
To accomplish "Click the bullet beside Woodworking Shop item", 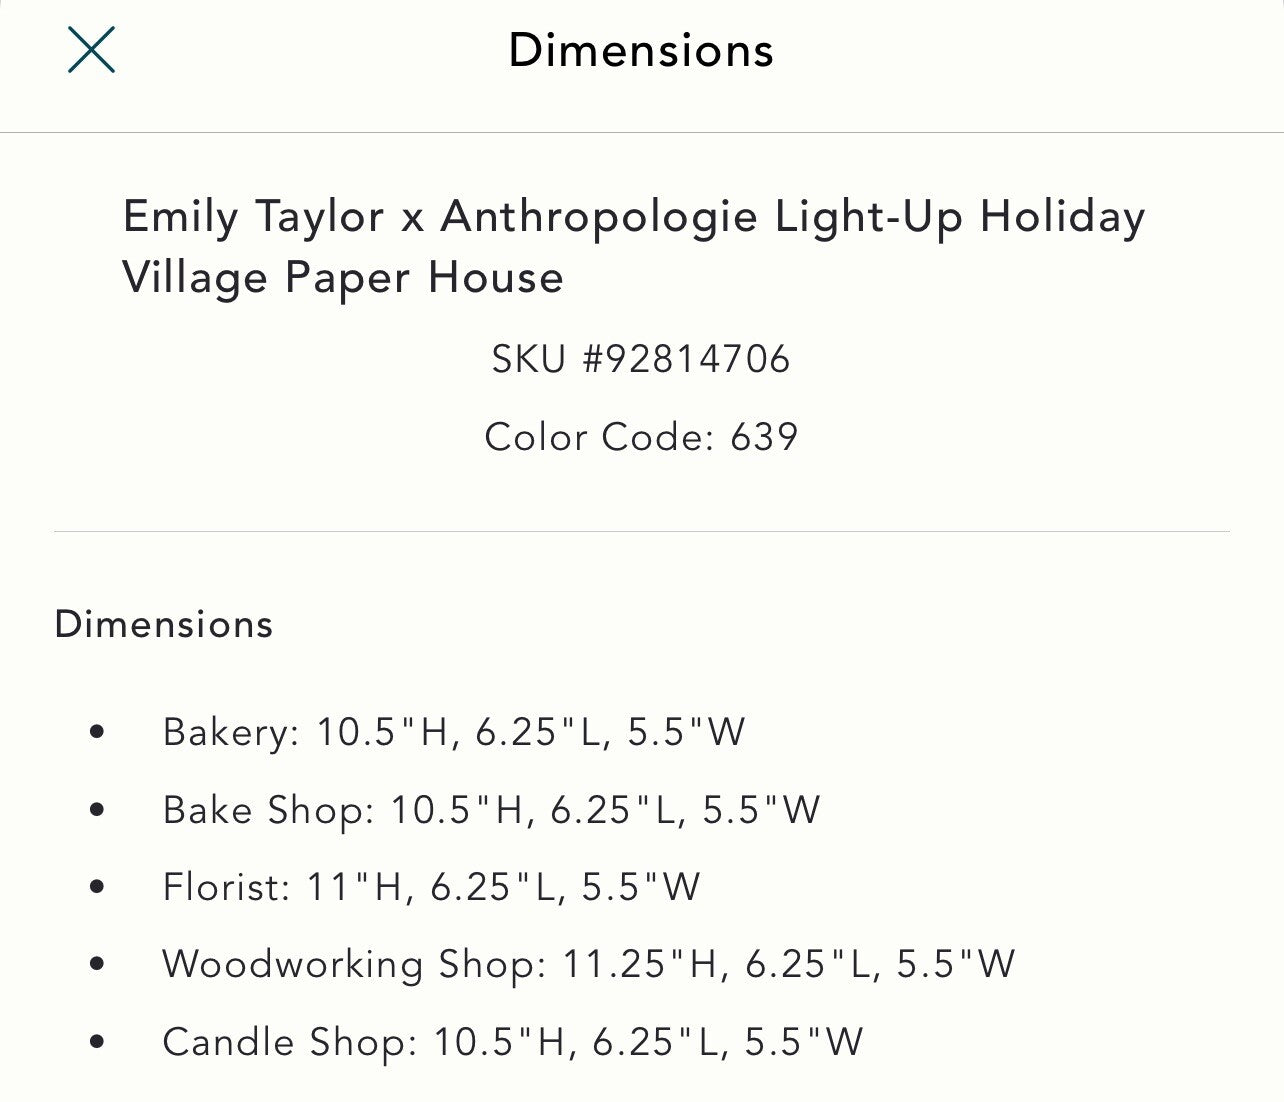I will coord(96,964).
